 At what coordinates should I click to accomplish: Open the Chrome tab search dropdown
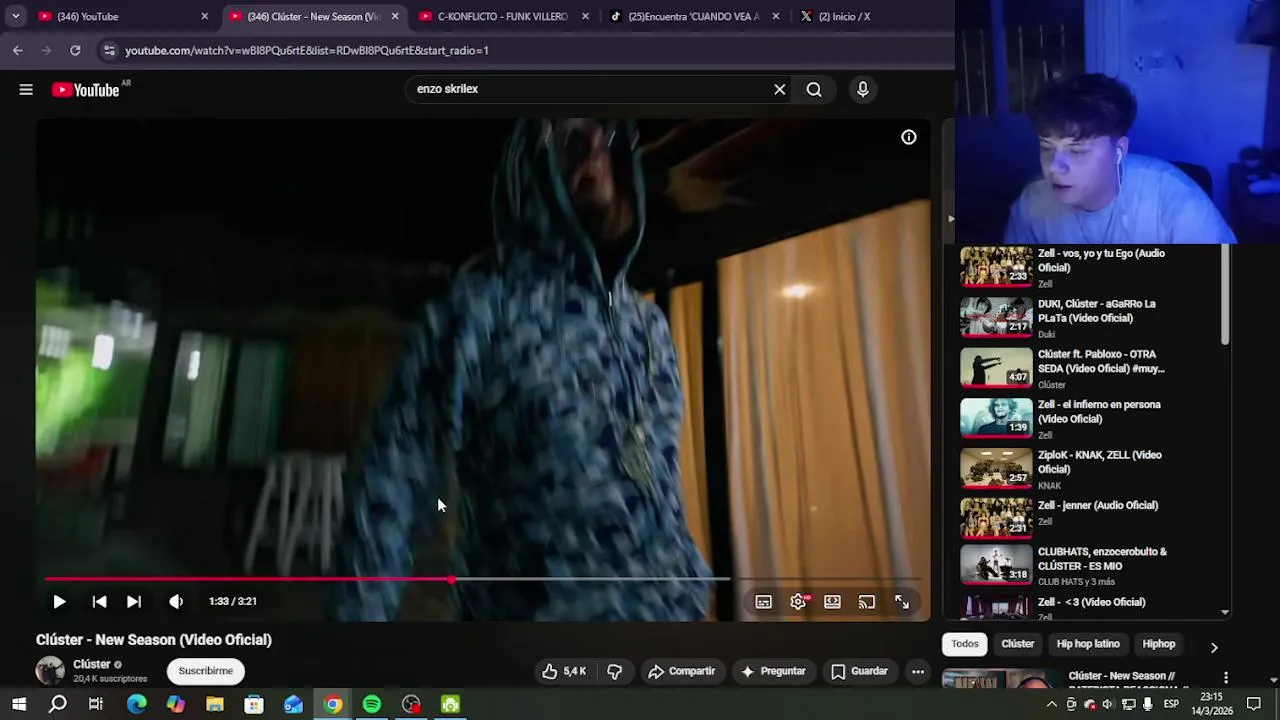click(x=15, y=16)
